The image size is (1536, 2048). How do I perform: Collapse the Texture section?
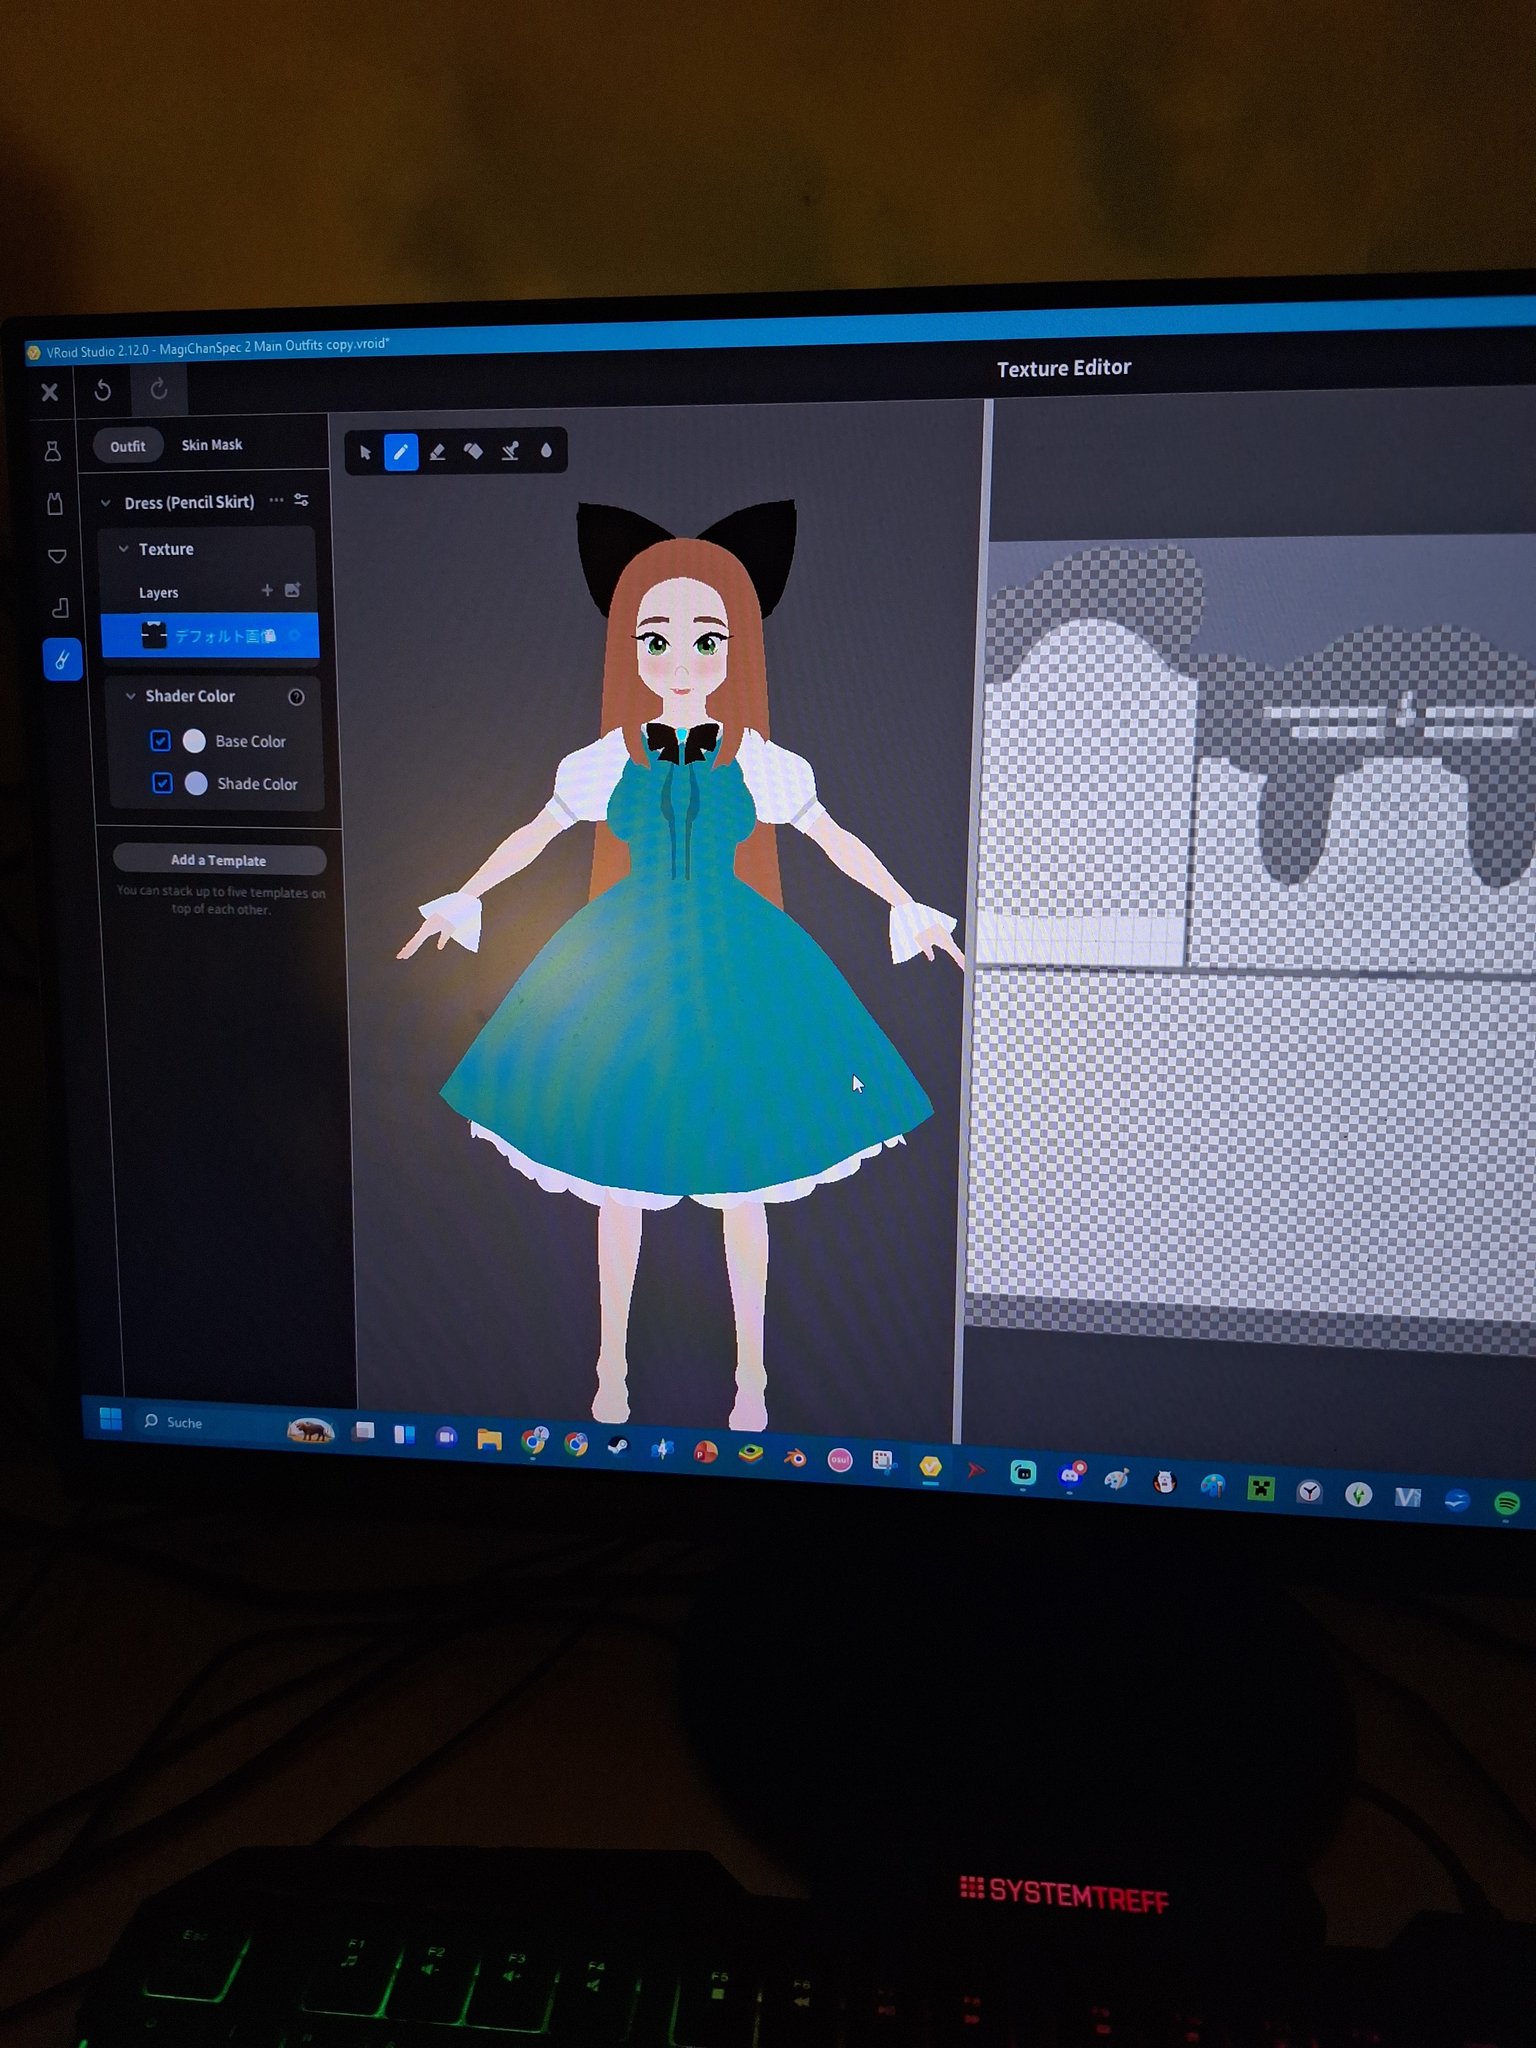coord(124,549)
